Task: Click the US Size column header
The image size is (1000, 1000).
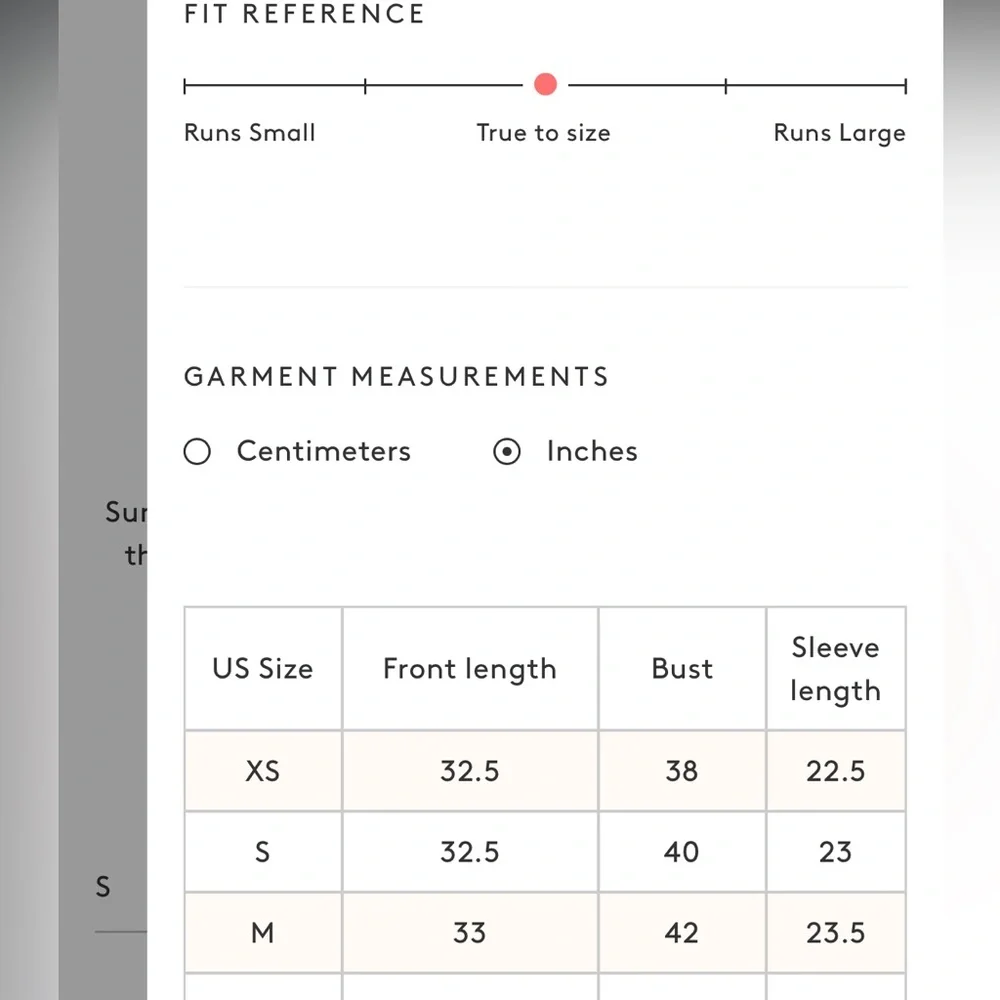Action: (x=263, y=668)
